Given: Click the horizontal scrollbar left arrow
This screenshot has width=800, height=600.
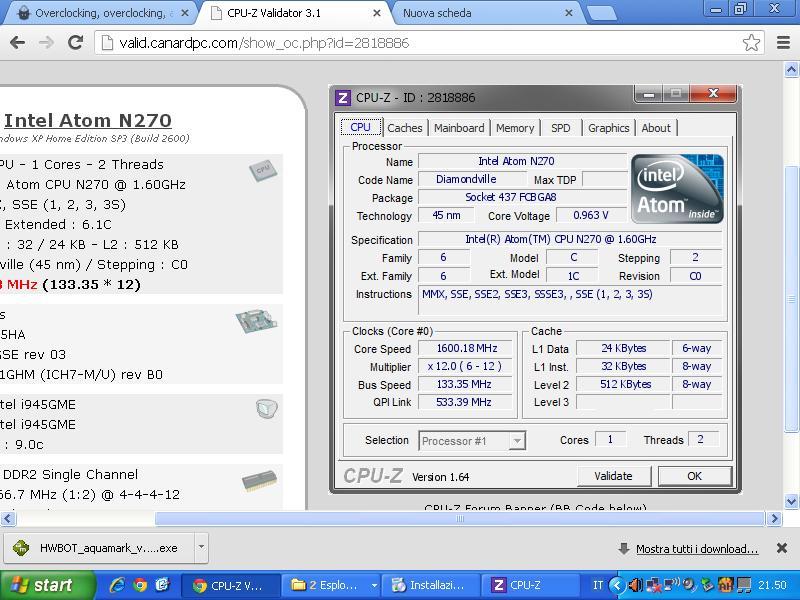Looking at the screenshot, I should click(x=8, y=519).
